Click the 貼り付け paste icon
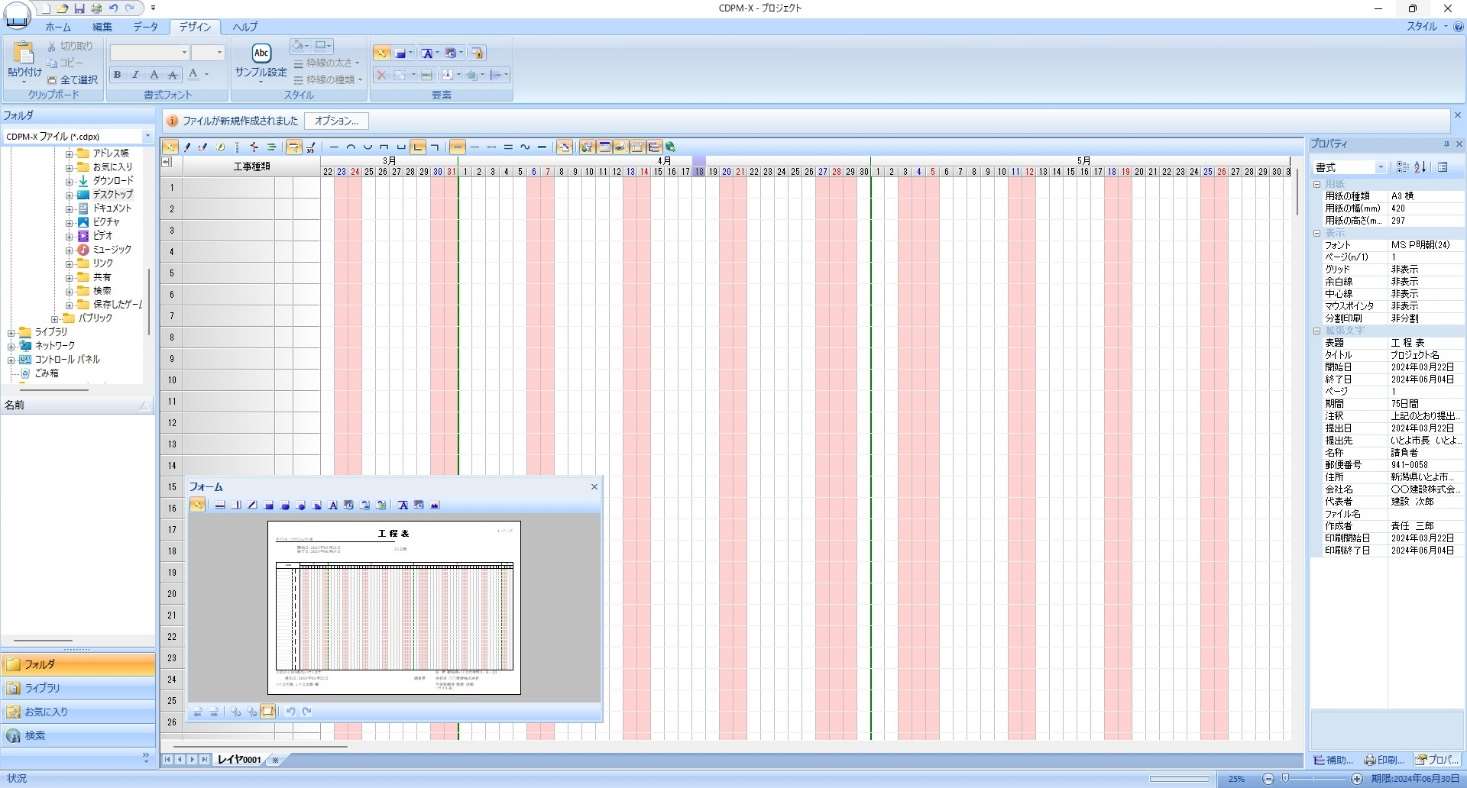The image size is (1467, 788). [24, 52]
